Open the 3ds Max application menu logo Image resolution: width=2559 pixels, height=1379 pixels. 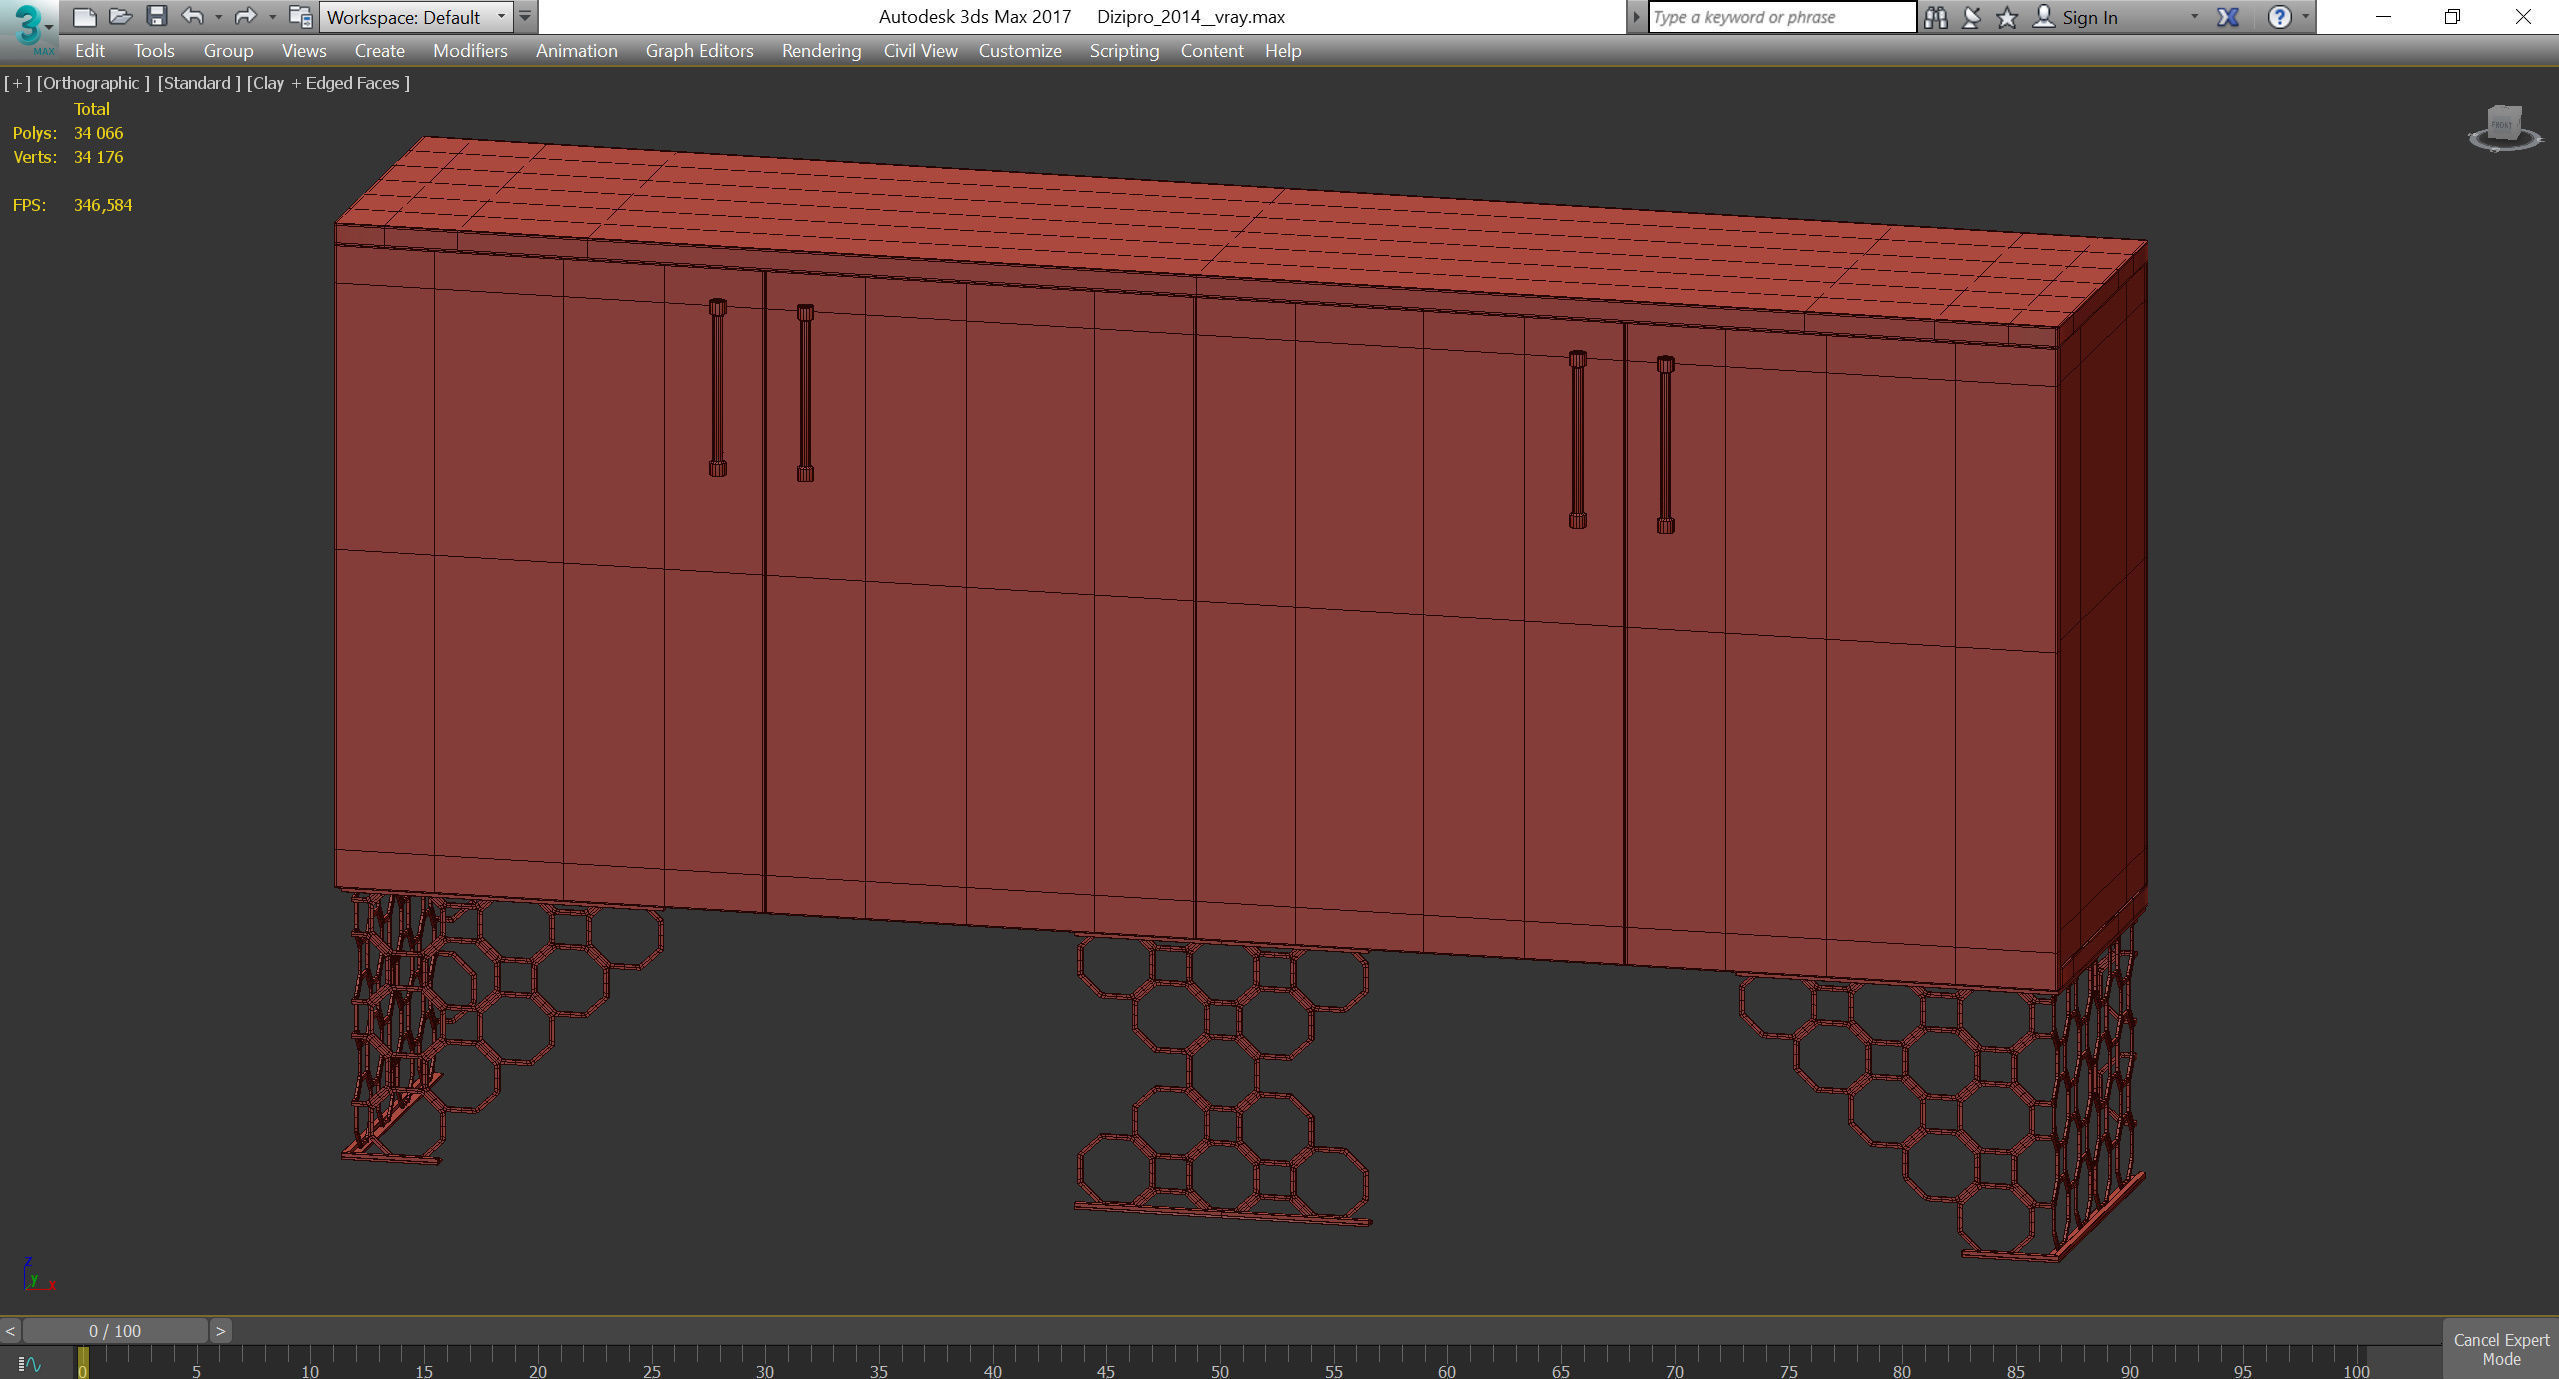pyautogui.click(x=29, y=27)
